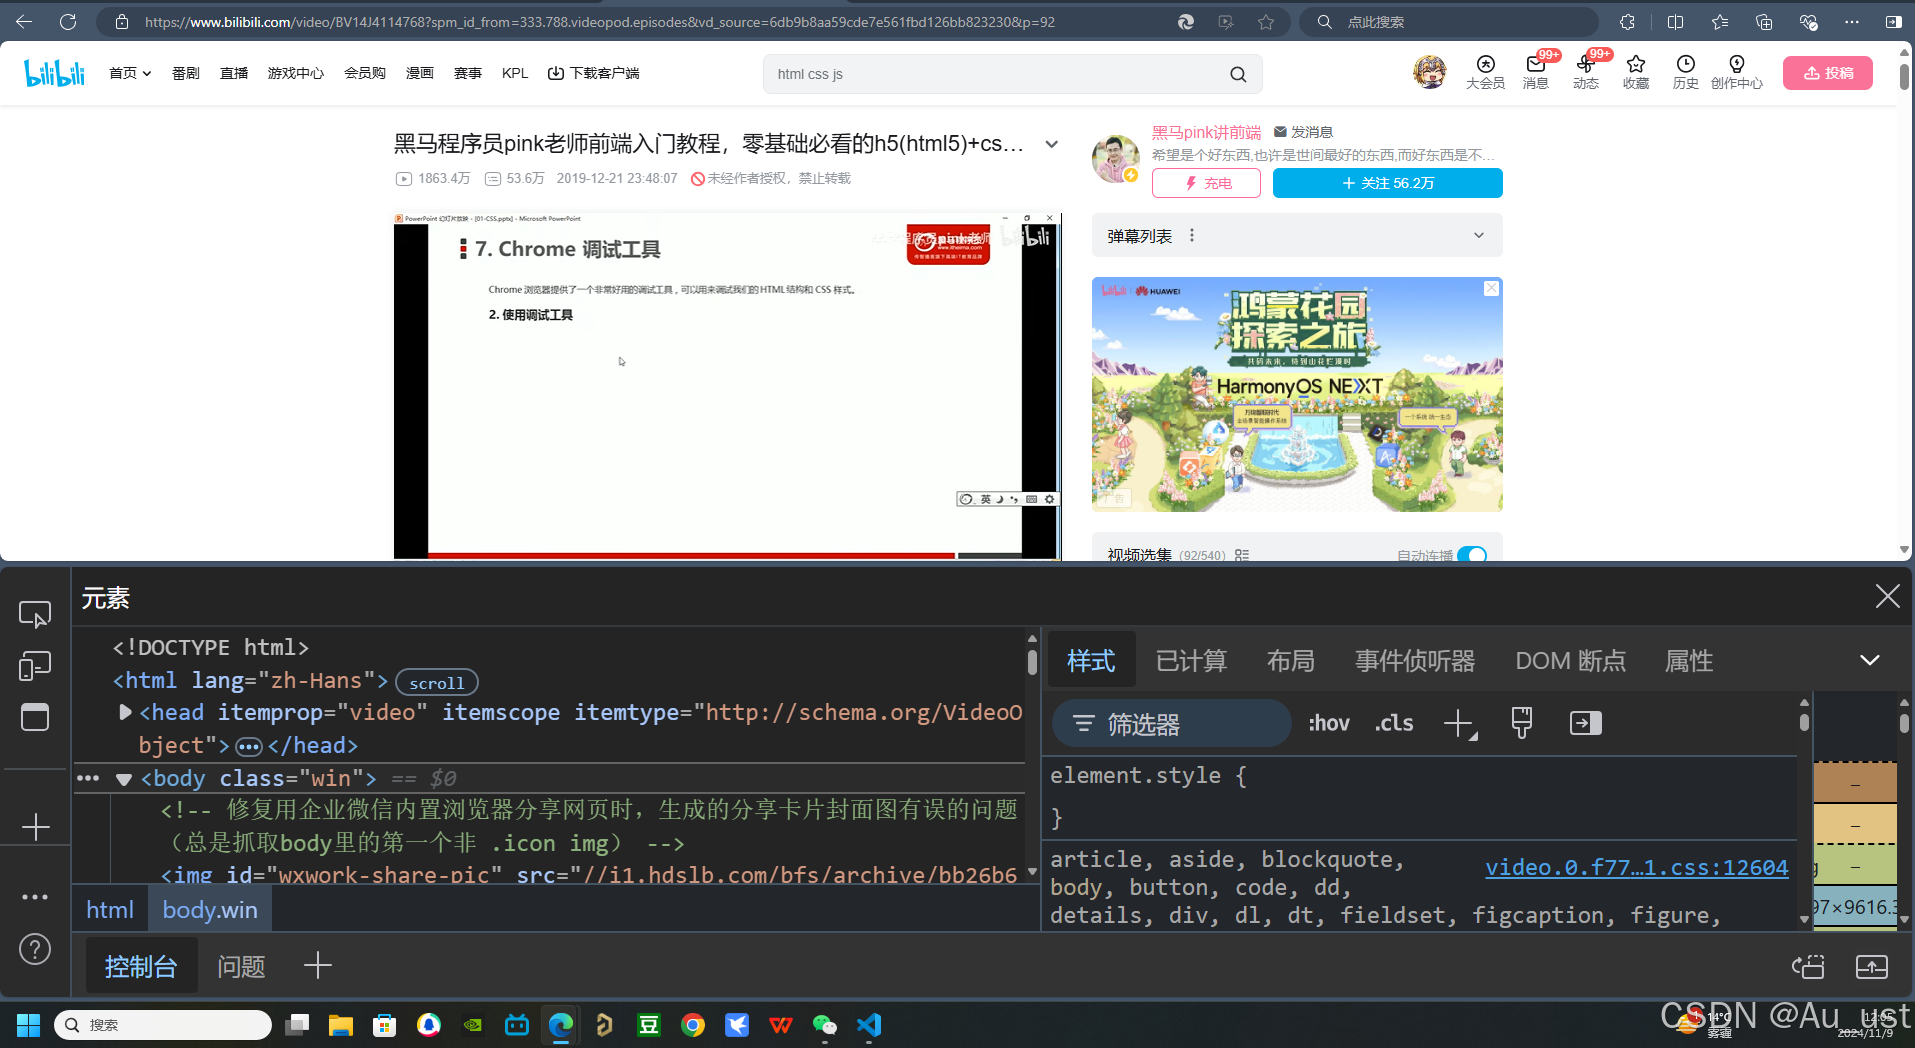
Task: Open Windows Start menu
Action: [28, 1025]
